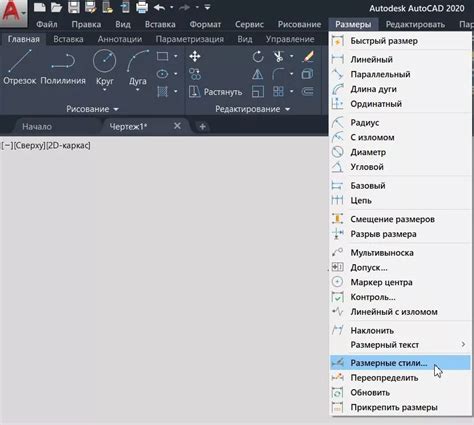This screenshot has width=474, height=425.
Task: Click the Move tool cross-arrows icon
Action: pyautogui.click(x=195, y=56)
